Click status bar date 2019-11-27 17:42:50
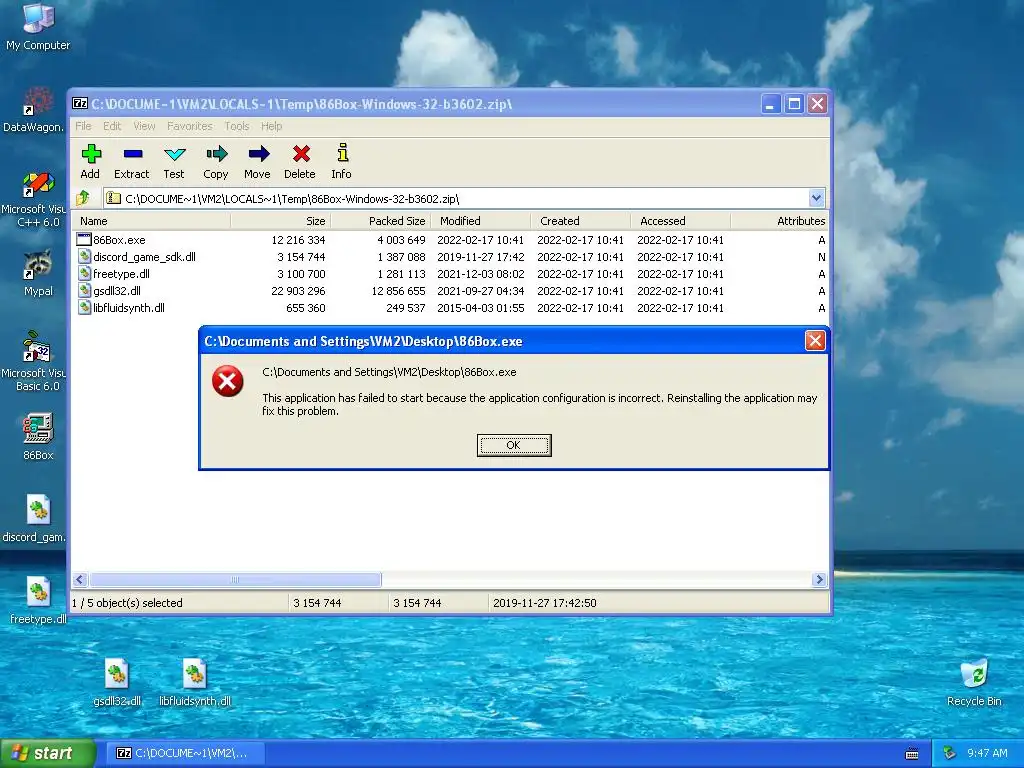Image resolution: width=1024 pixels, height=768 pixels. coord(545,603)
